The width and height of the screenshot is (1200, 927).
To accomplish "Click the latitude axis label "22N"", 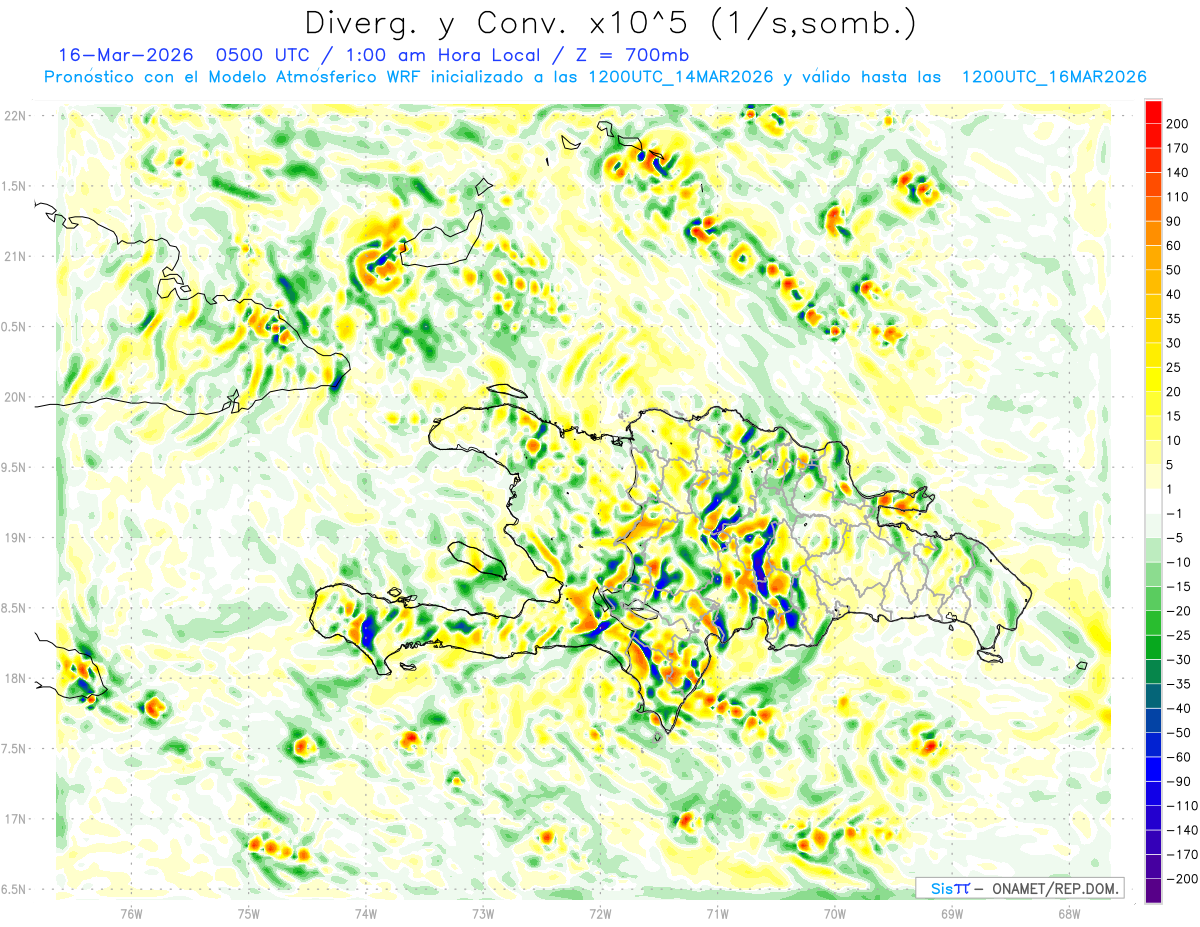I will click(13, 115).
